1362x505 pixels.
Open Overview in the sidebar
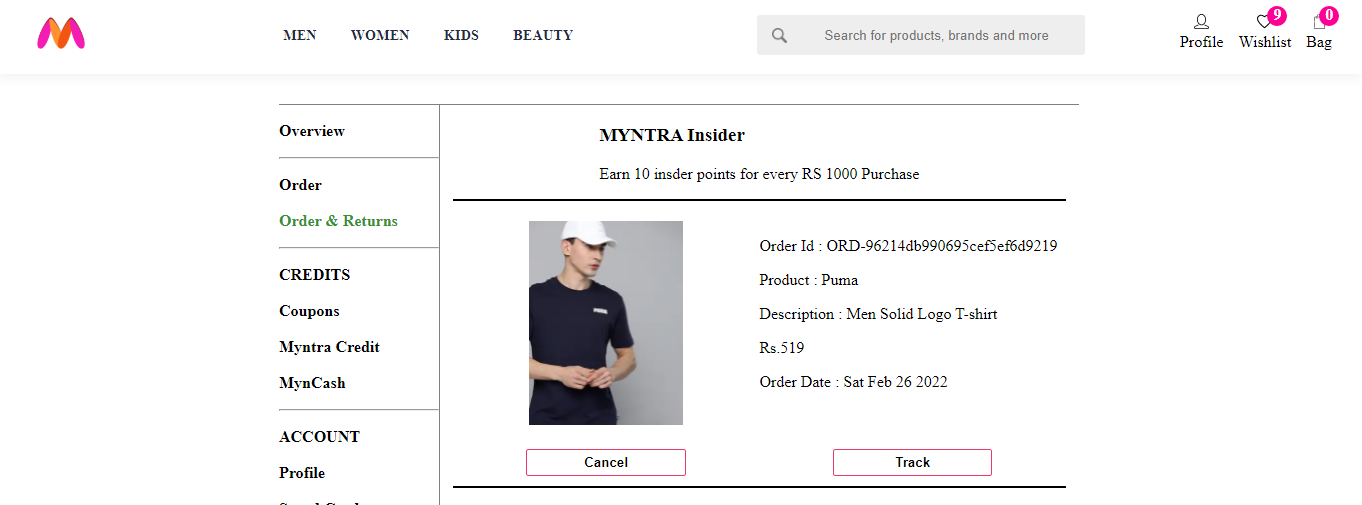click(x=312, y=131)
